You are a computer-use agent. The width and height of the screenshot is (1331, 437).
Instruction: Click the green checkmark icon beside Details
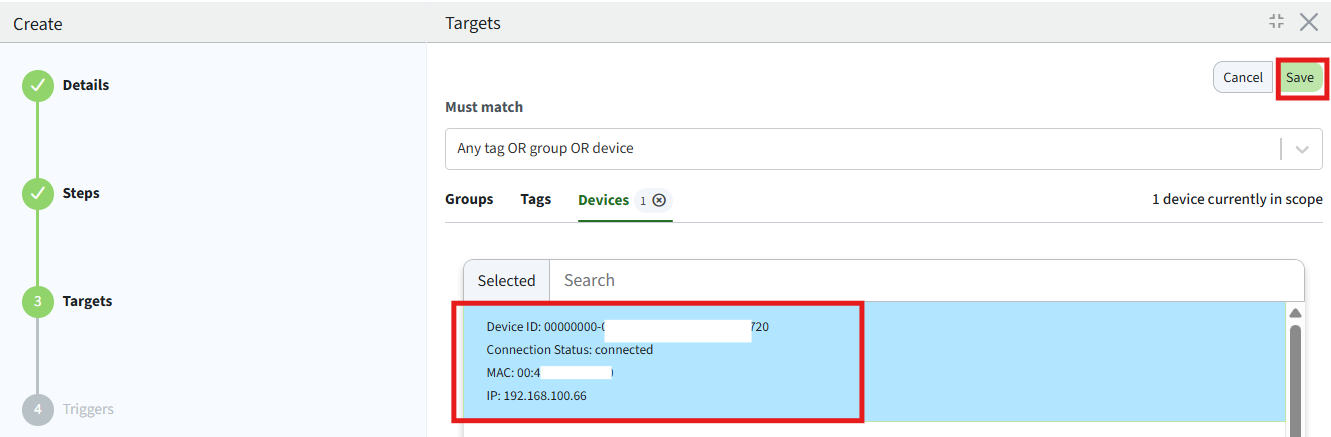(x=38, y=86)
